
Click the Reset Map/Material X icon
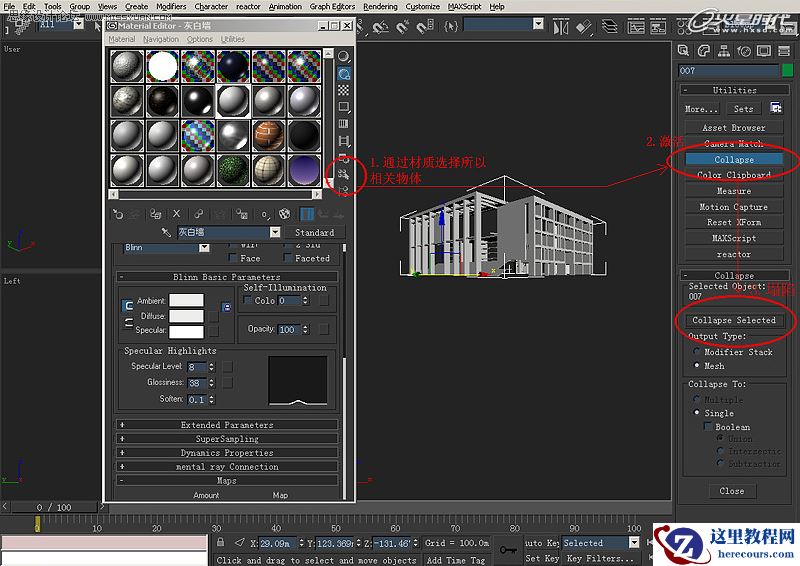(177, 214)
